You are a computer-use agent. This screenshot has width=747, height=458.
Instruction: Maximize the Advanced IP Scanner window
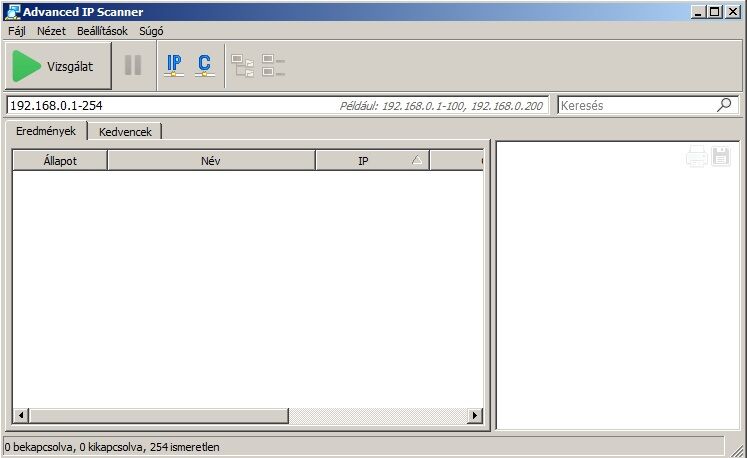[715, 12]
